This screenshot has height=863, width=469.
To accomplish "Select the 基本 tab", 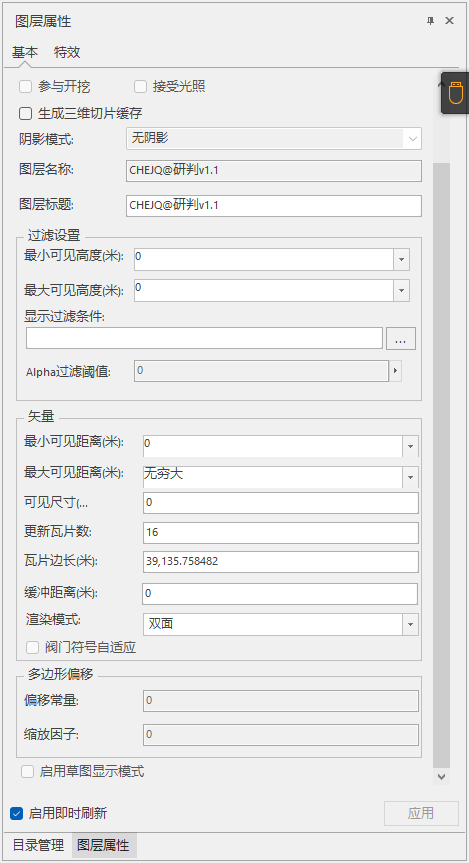I will coord(25,52).
